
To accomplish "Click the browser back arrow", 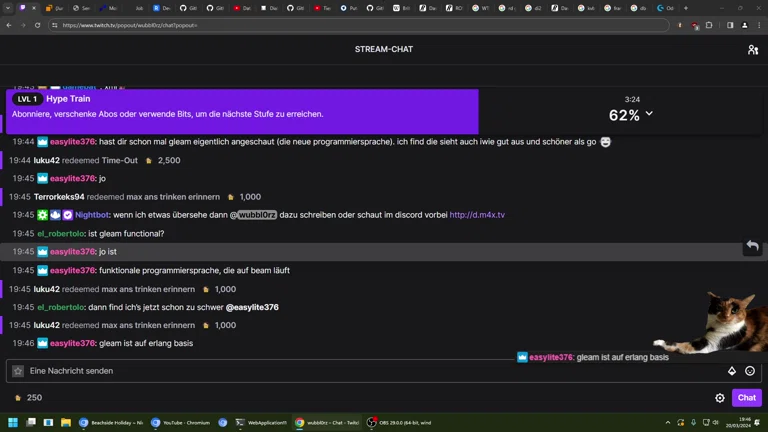I will (x=9, y=25).
